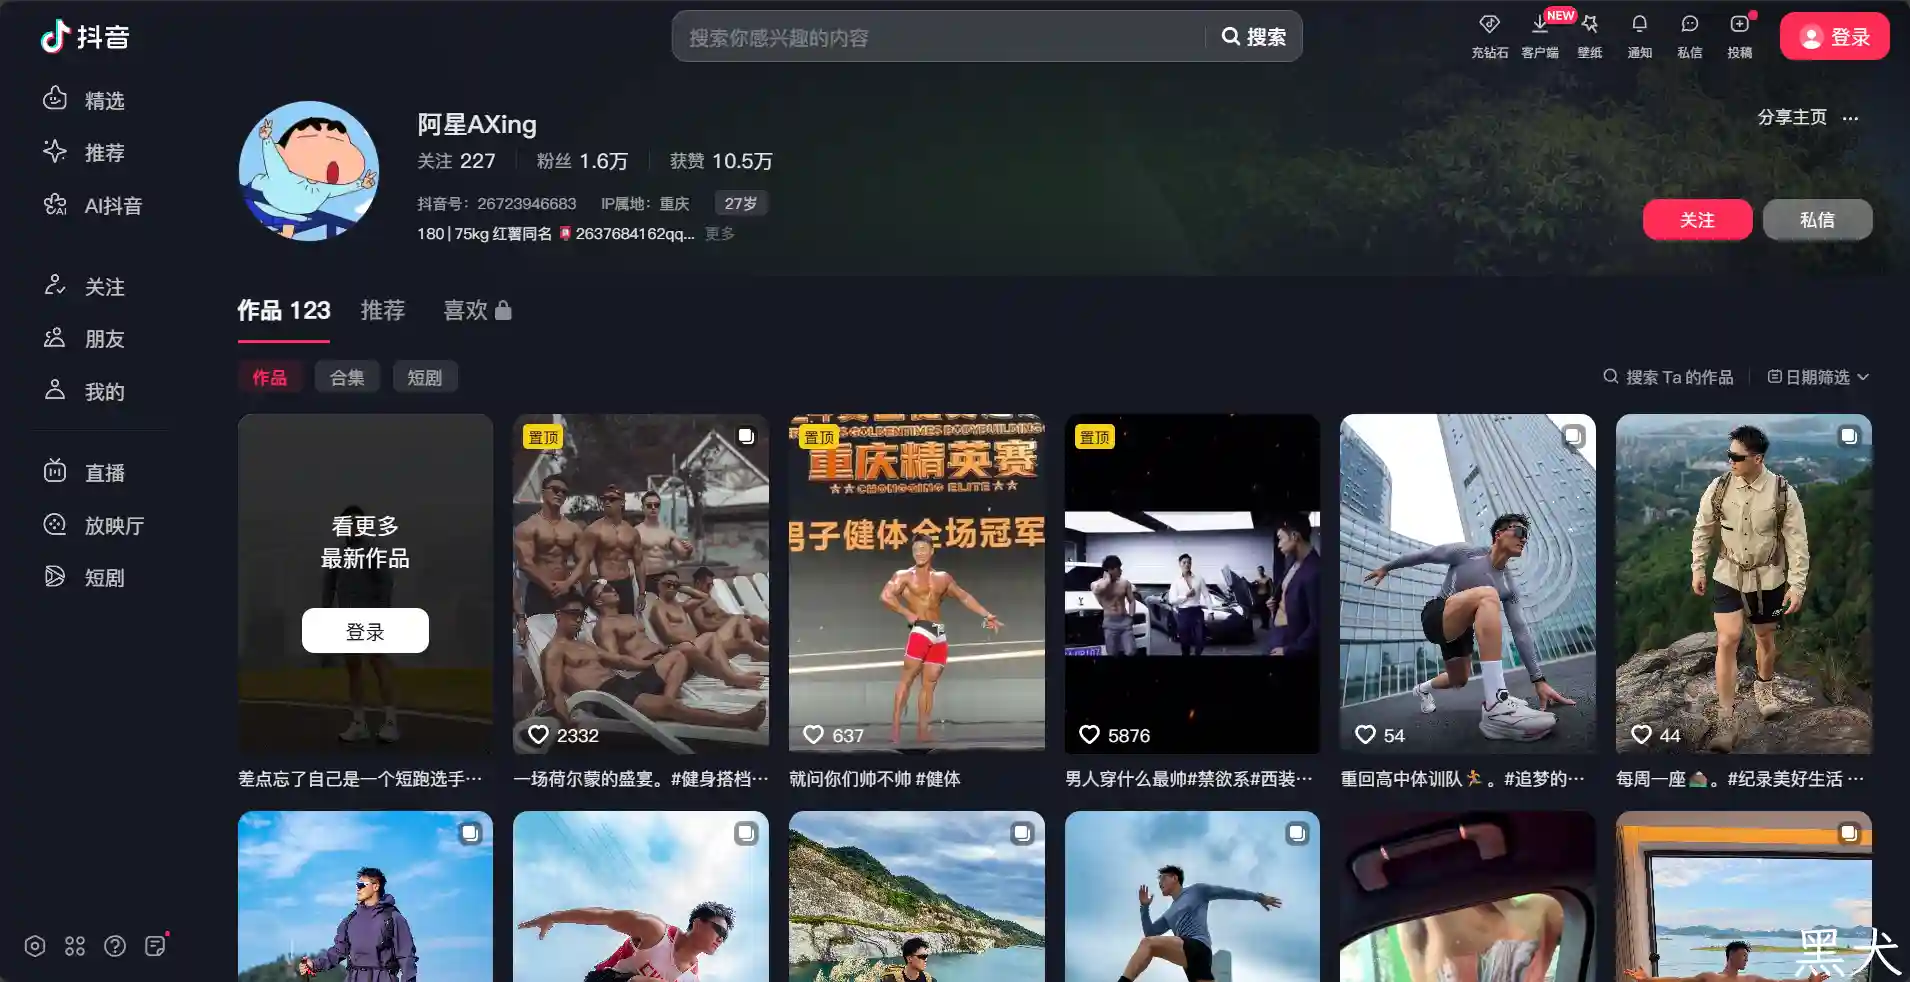Open the 通知 notification bell

[x=1639, y=35]
